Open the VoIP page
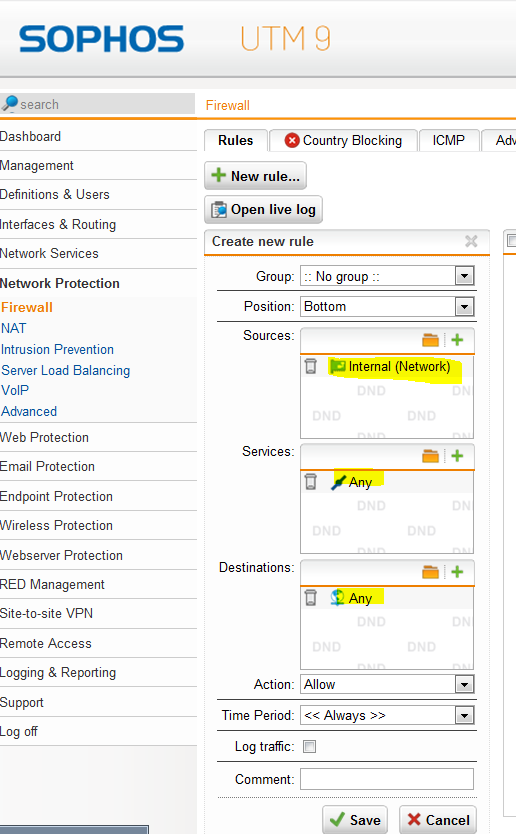Viewport: 516px width, 834px height. point(15,390)
